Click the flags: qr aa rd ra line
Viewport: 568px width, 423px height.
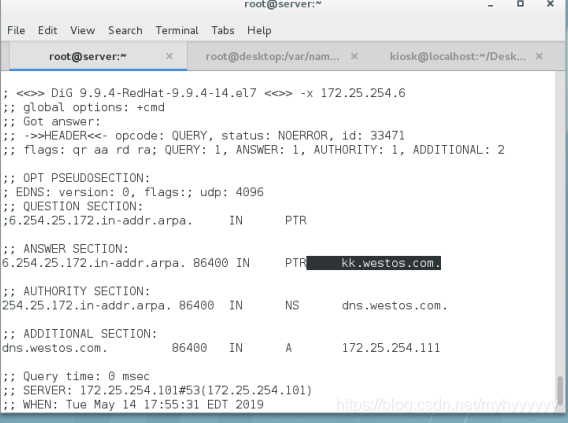254,150
